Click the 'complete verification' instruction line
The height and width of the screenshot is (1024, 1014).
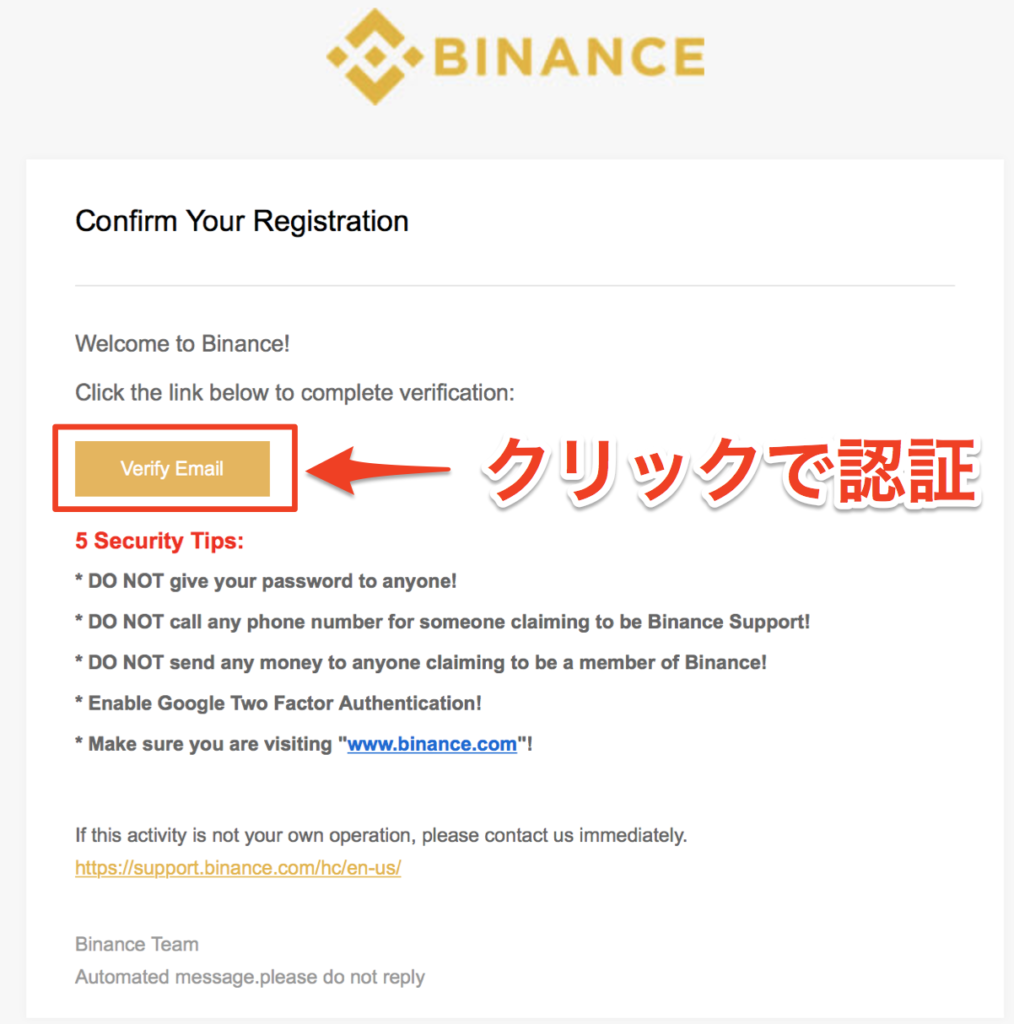pyautogui.click(x=294, y=392)
